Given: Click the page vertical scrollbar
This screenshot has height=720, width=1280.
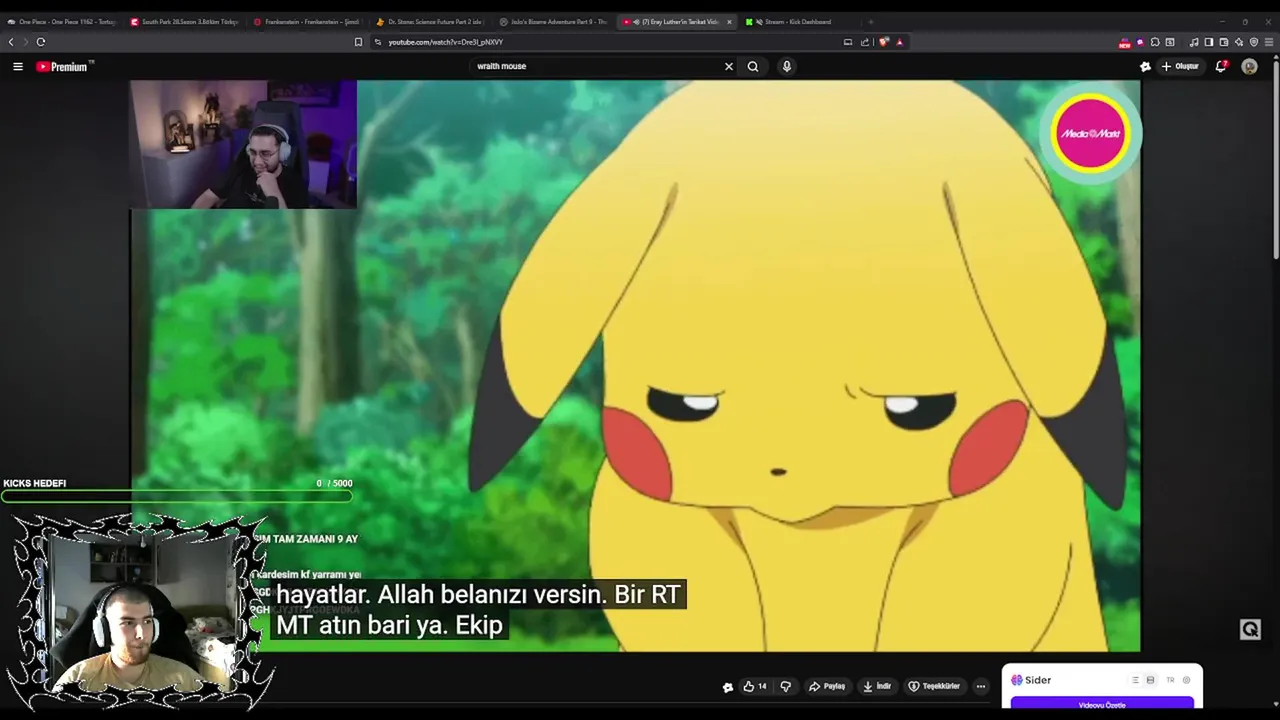Looking at the screenshot, I should point(1275,160).
